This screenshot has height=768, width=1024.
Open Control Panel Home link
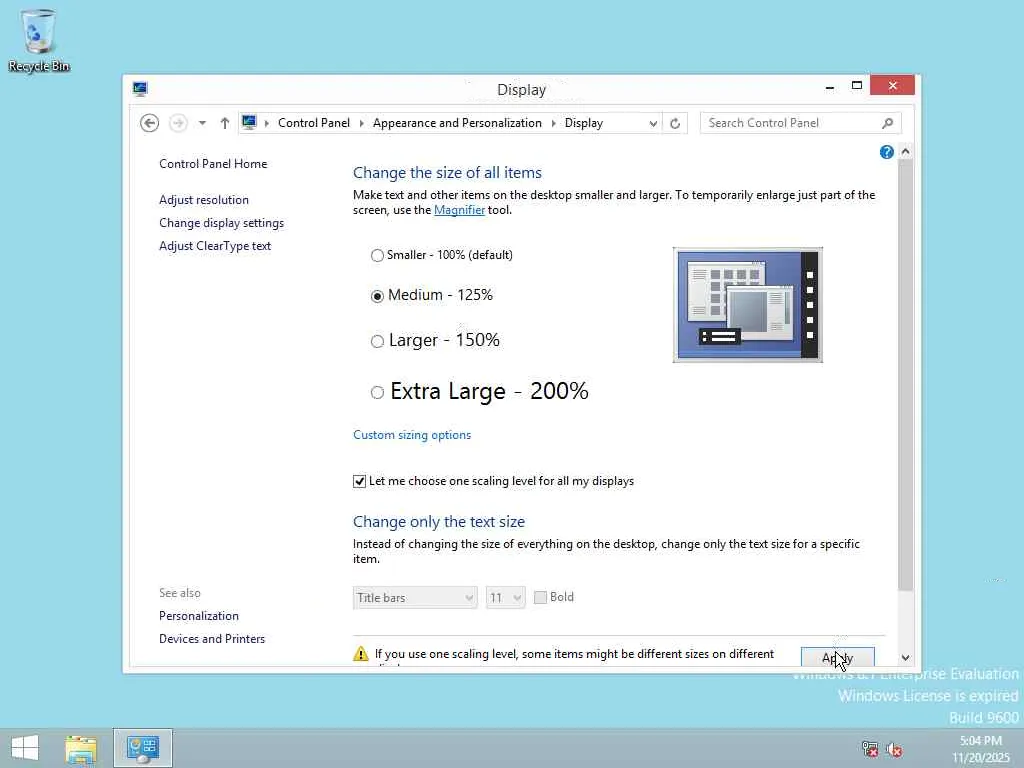pos(213,164)
